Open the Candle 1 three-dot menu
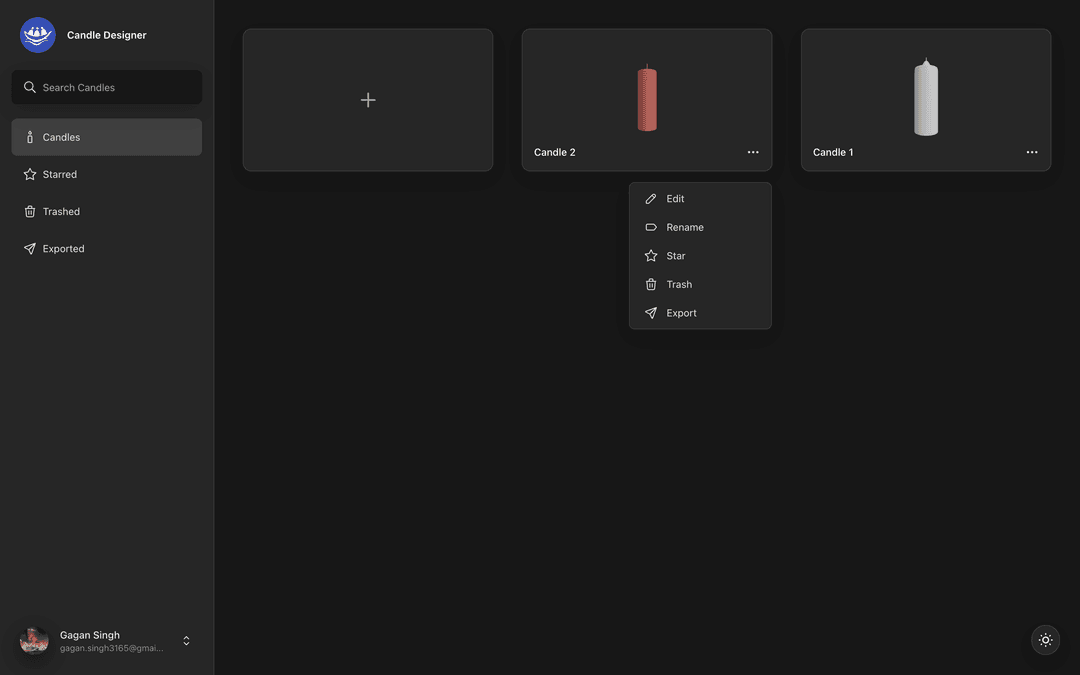This screenshot has height=675, width=1080. tap(1032, 152)
